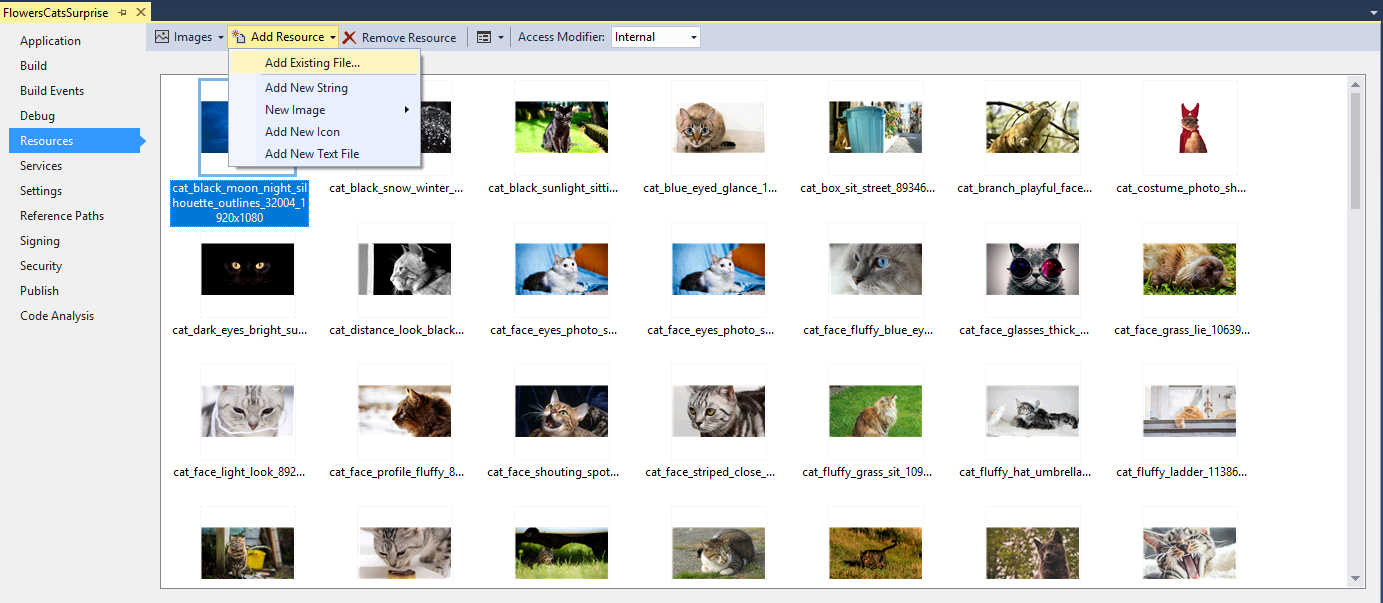The image size is (1383, 603).
Task: Open the Application settings page
Action: pos(50,41)
